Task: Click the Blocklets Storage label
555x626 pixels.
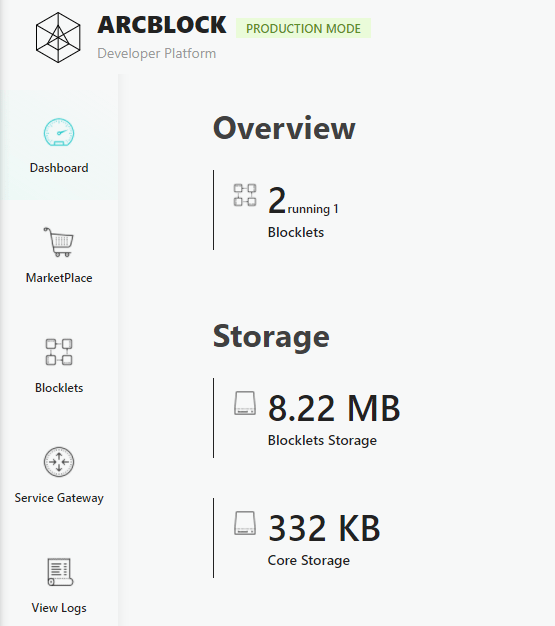Action: point(322,440)
